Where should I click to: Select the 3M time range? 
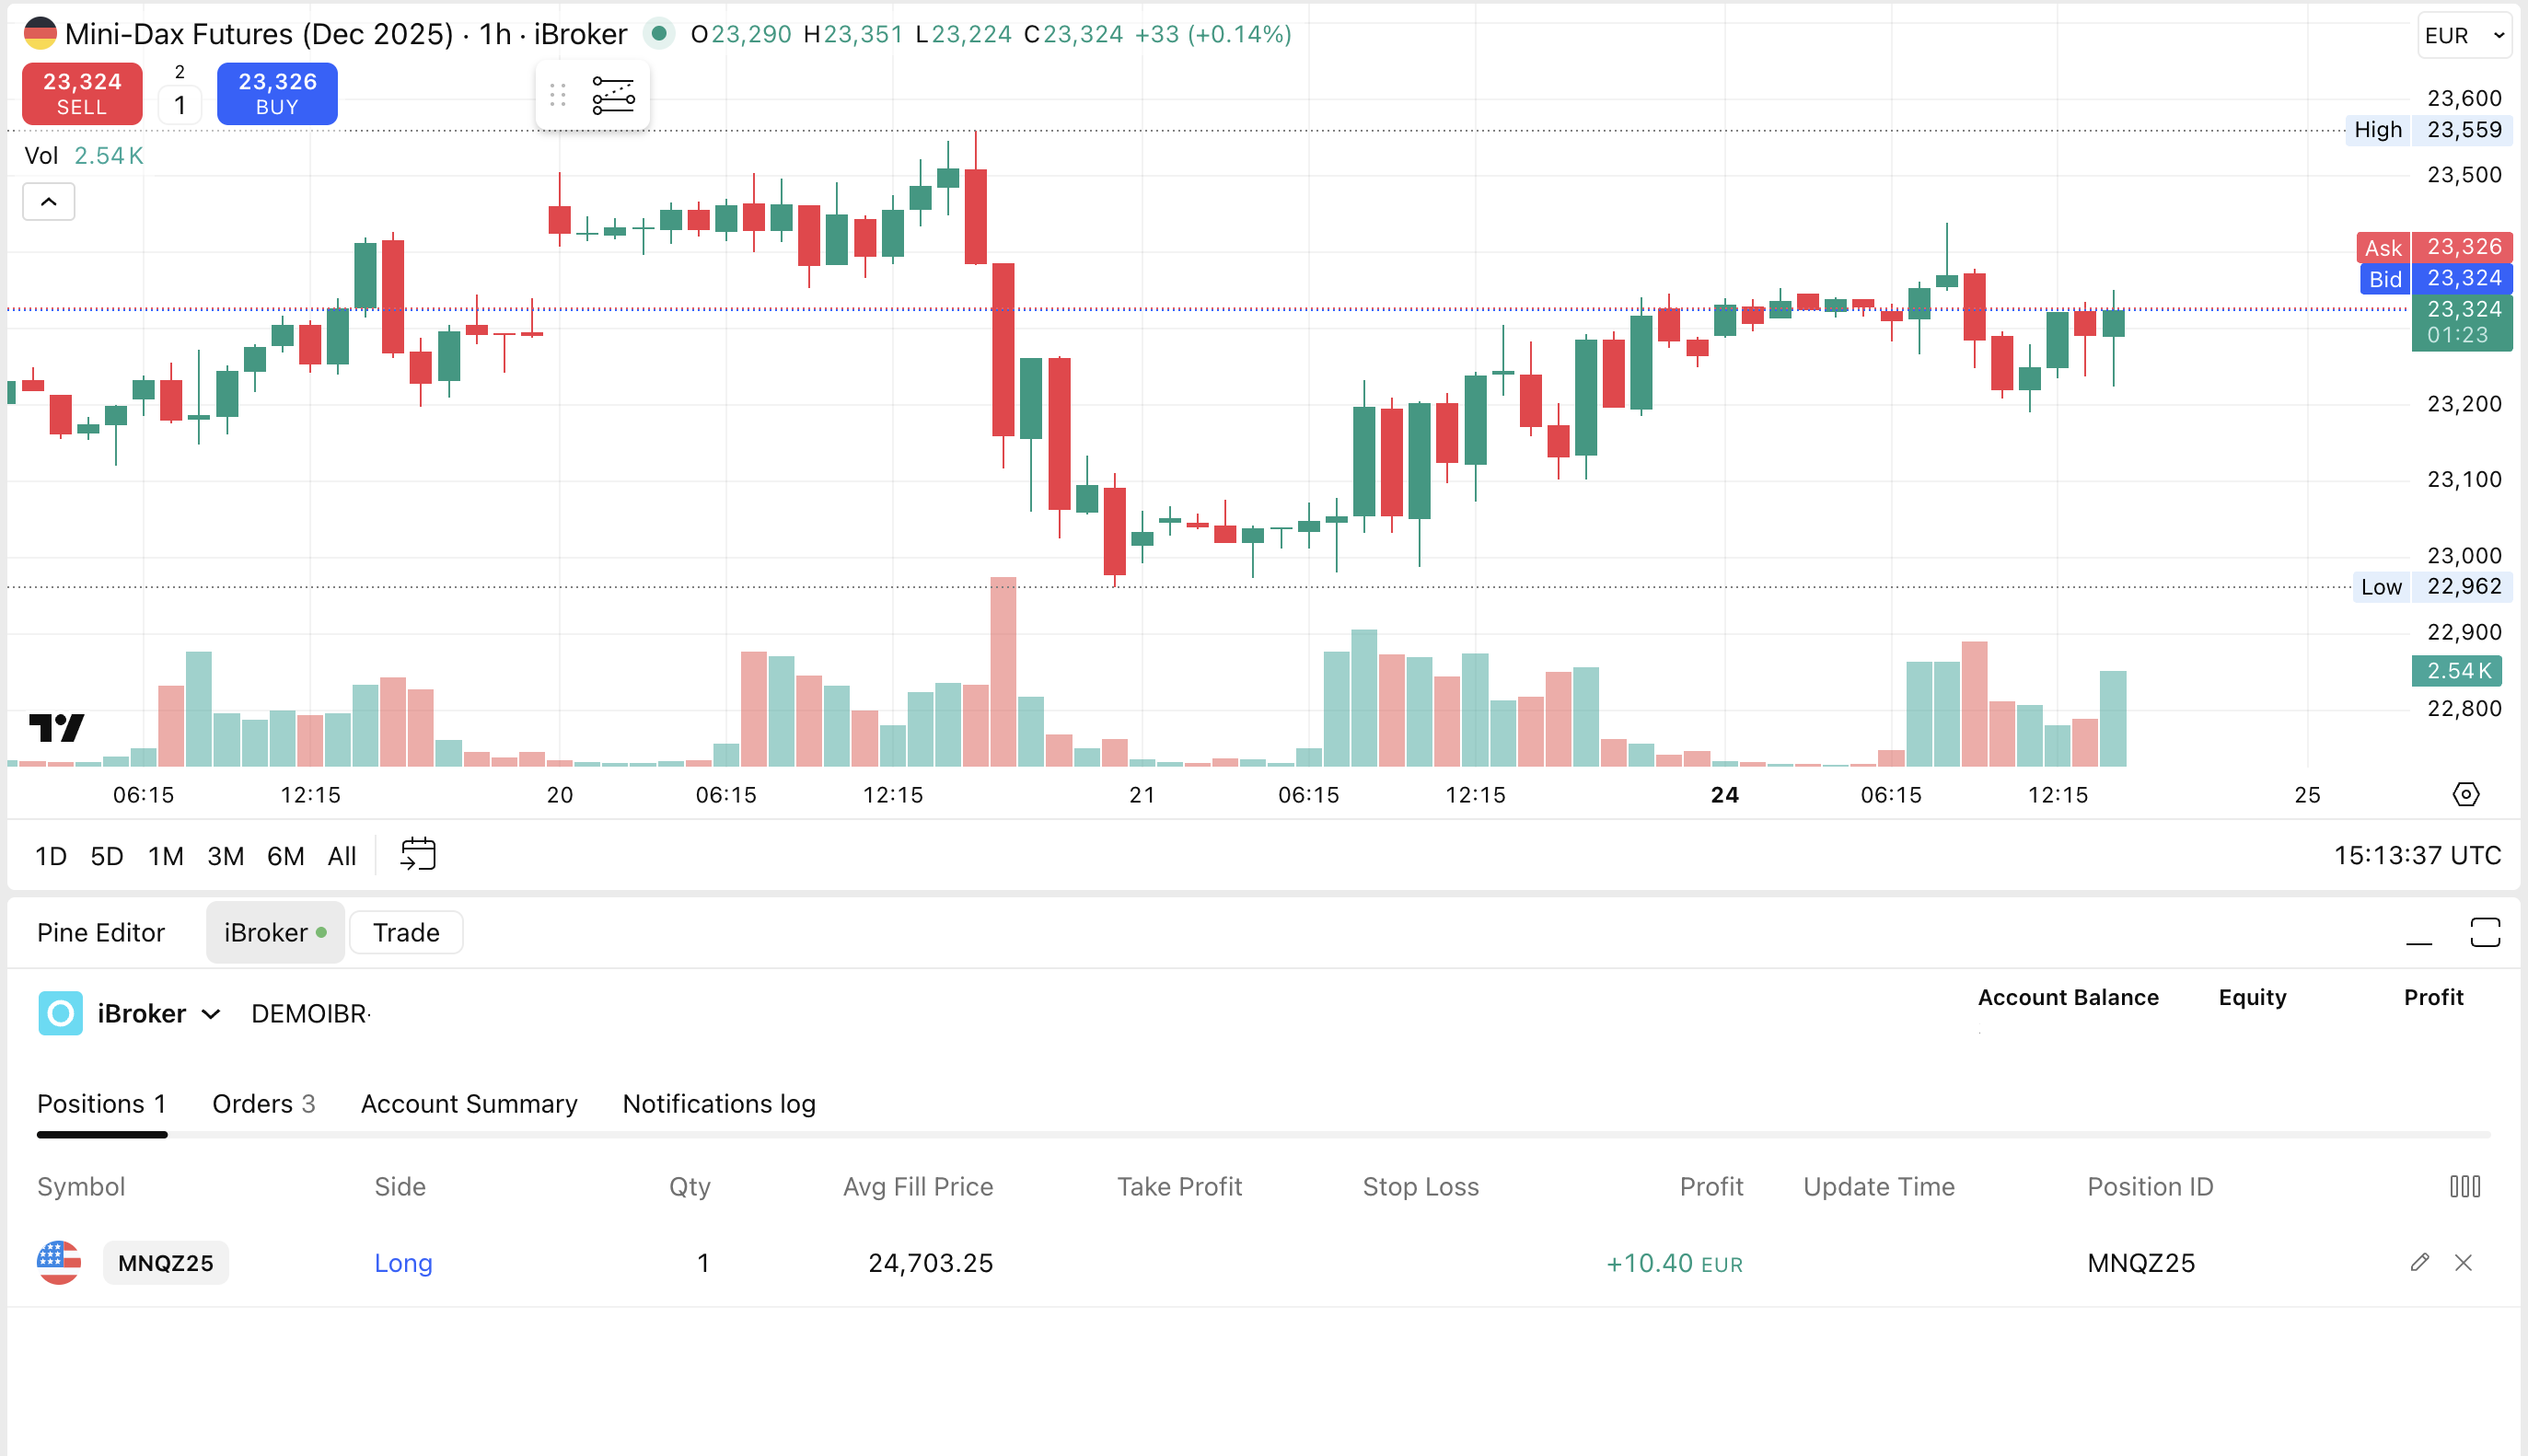click(x=225, y=856)
